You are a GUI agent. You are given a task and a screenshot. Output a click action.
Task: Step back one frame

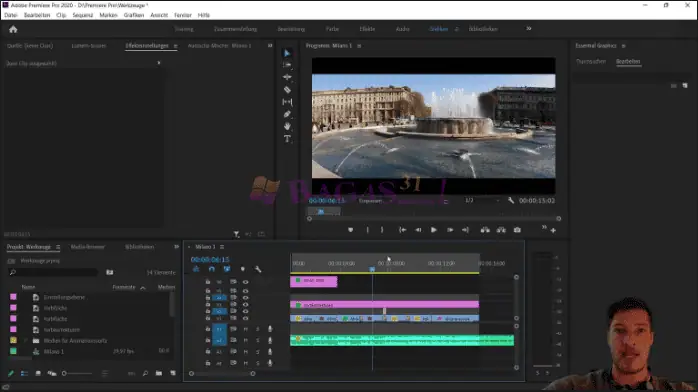point(418,230)
